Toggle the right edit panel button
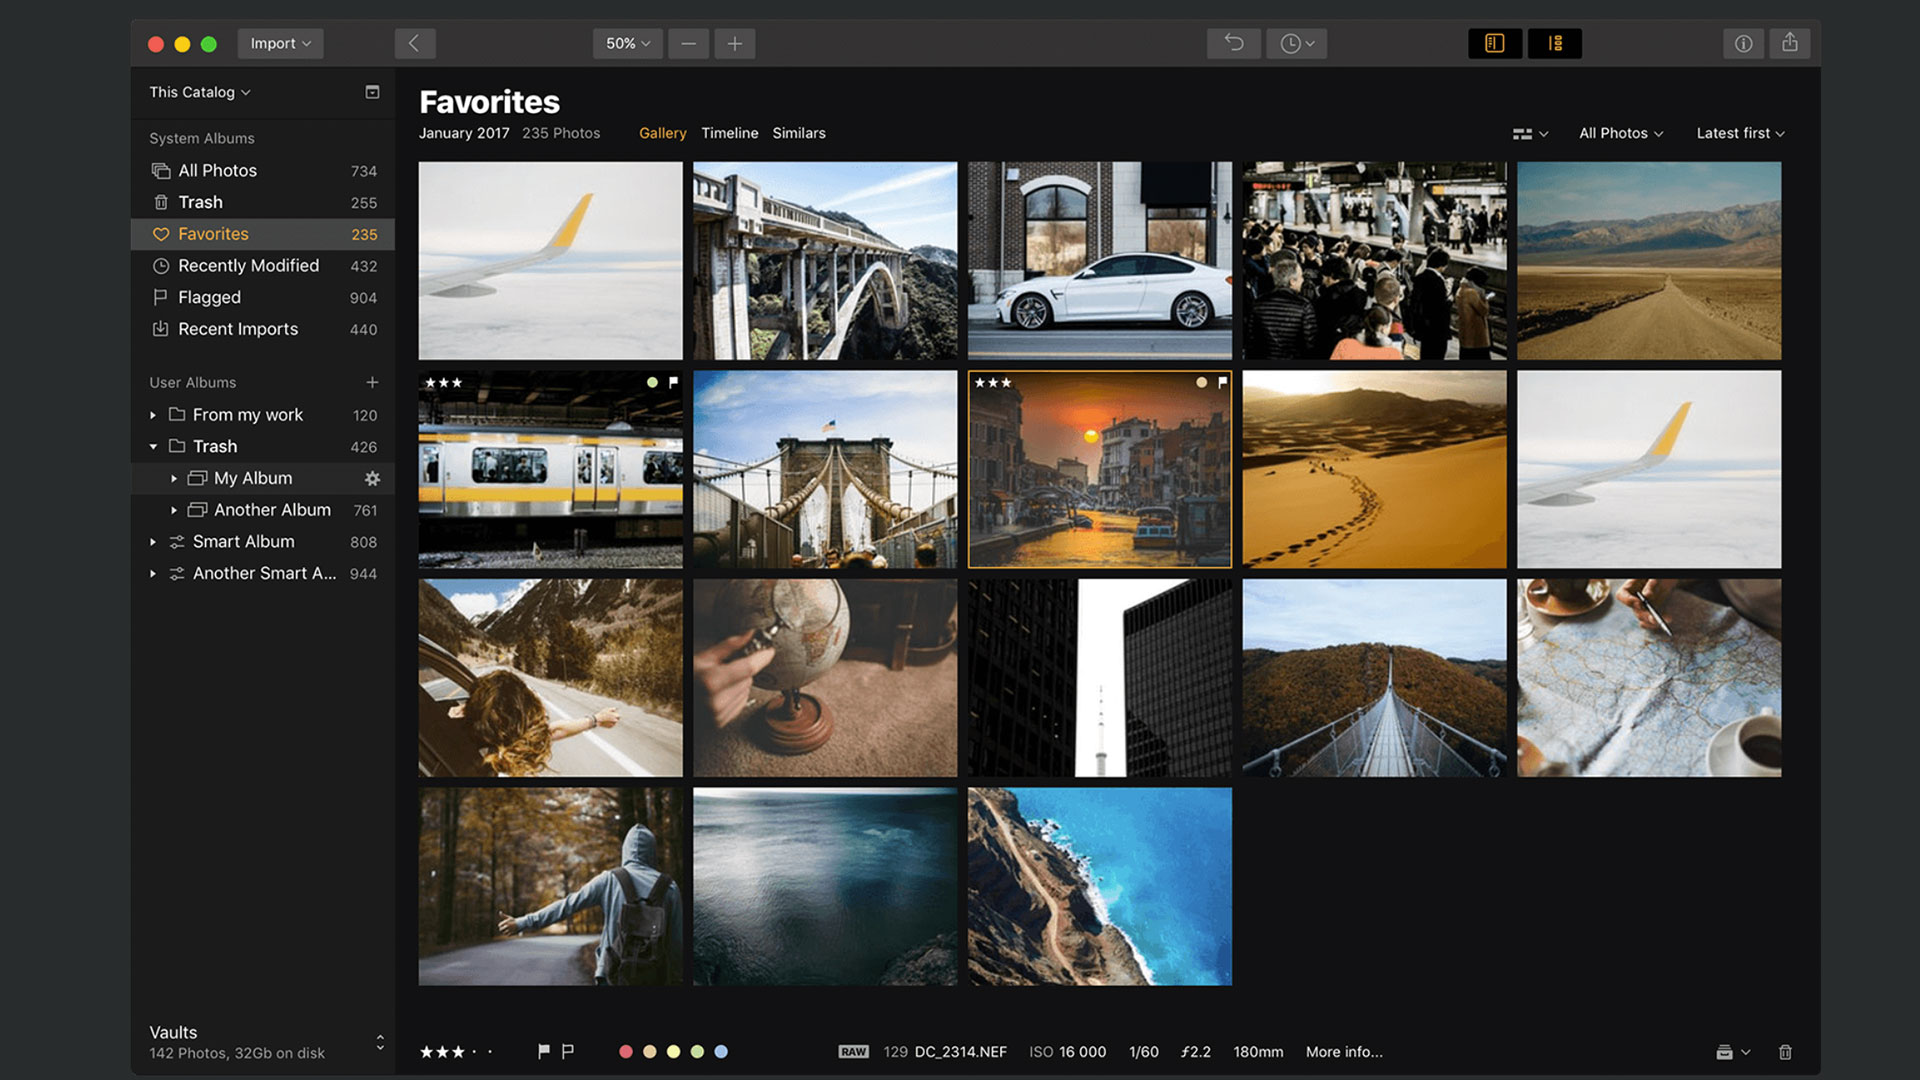 click(1555, 43)
